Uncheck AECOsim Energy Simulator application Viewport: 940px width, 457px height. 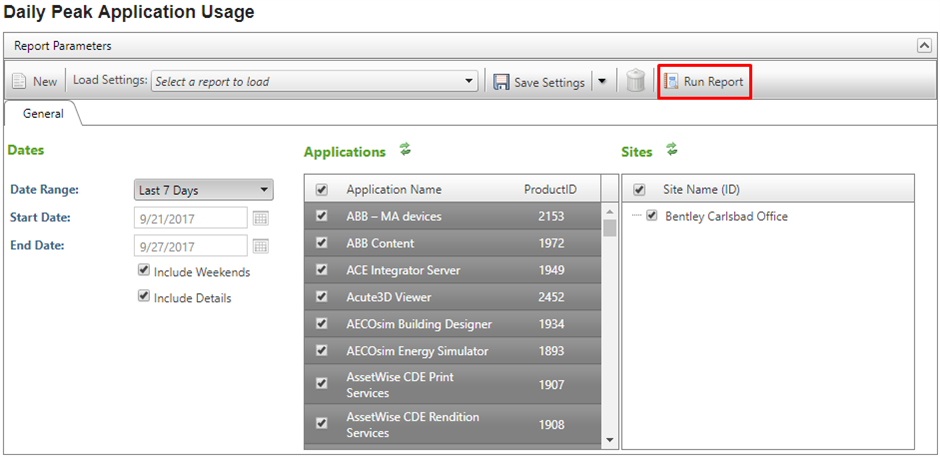(321, 350)
